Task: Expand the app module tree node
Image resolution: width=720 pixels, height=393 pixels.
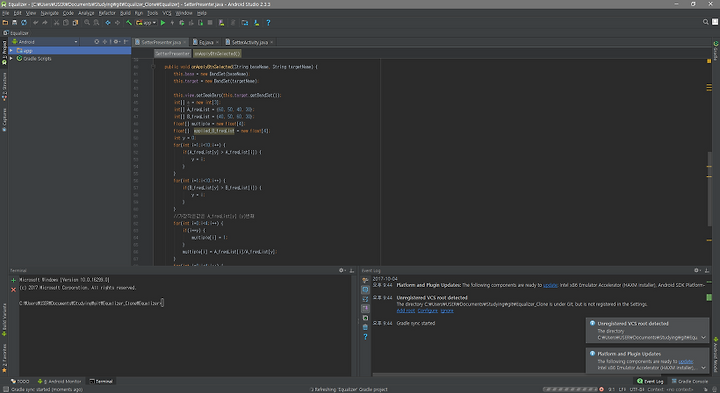Action: (11, 51)
